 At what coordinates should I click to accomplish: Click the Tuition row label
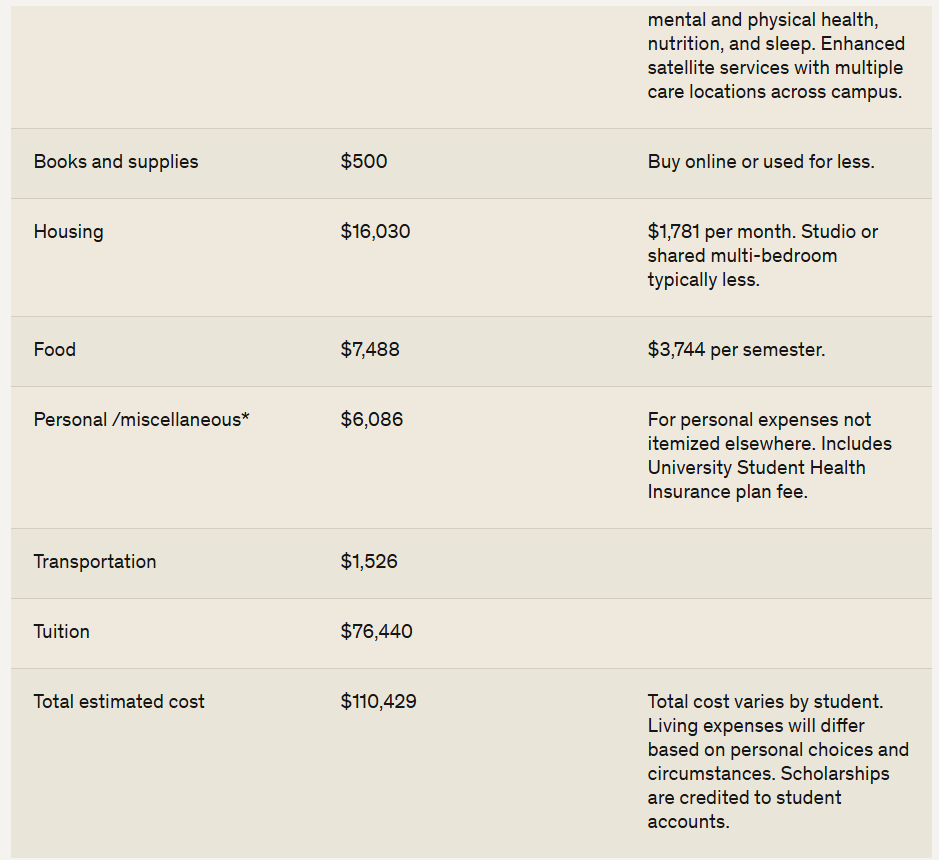pos(61,632)
